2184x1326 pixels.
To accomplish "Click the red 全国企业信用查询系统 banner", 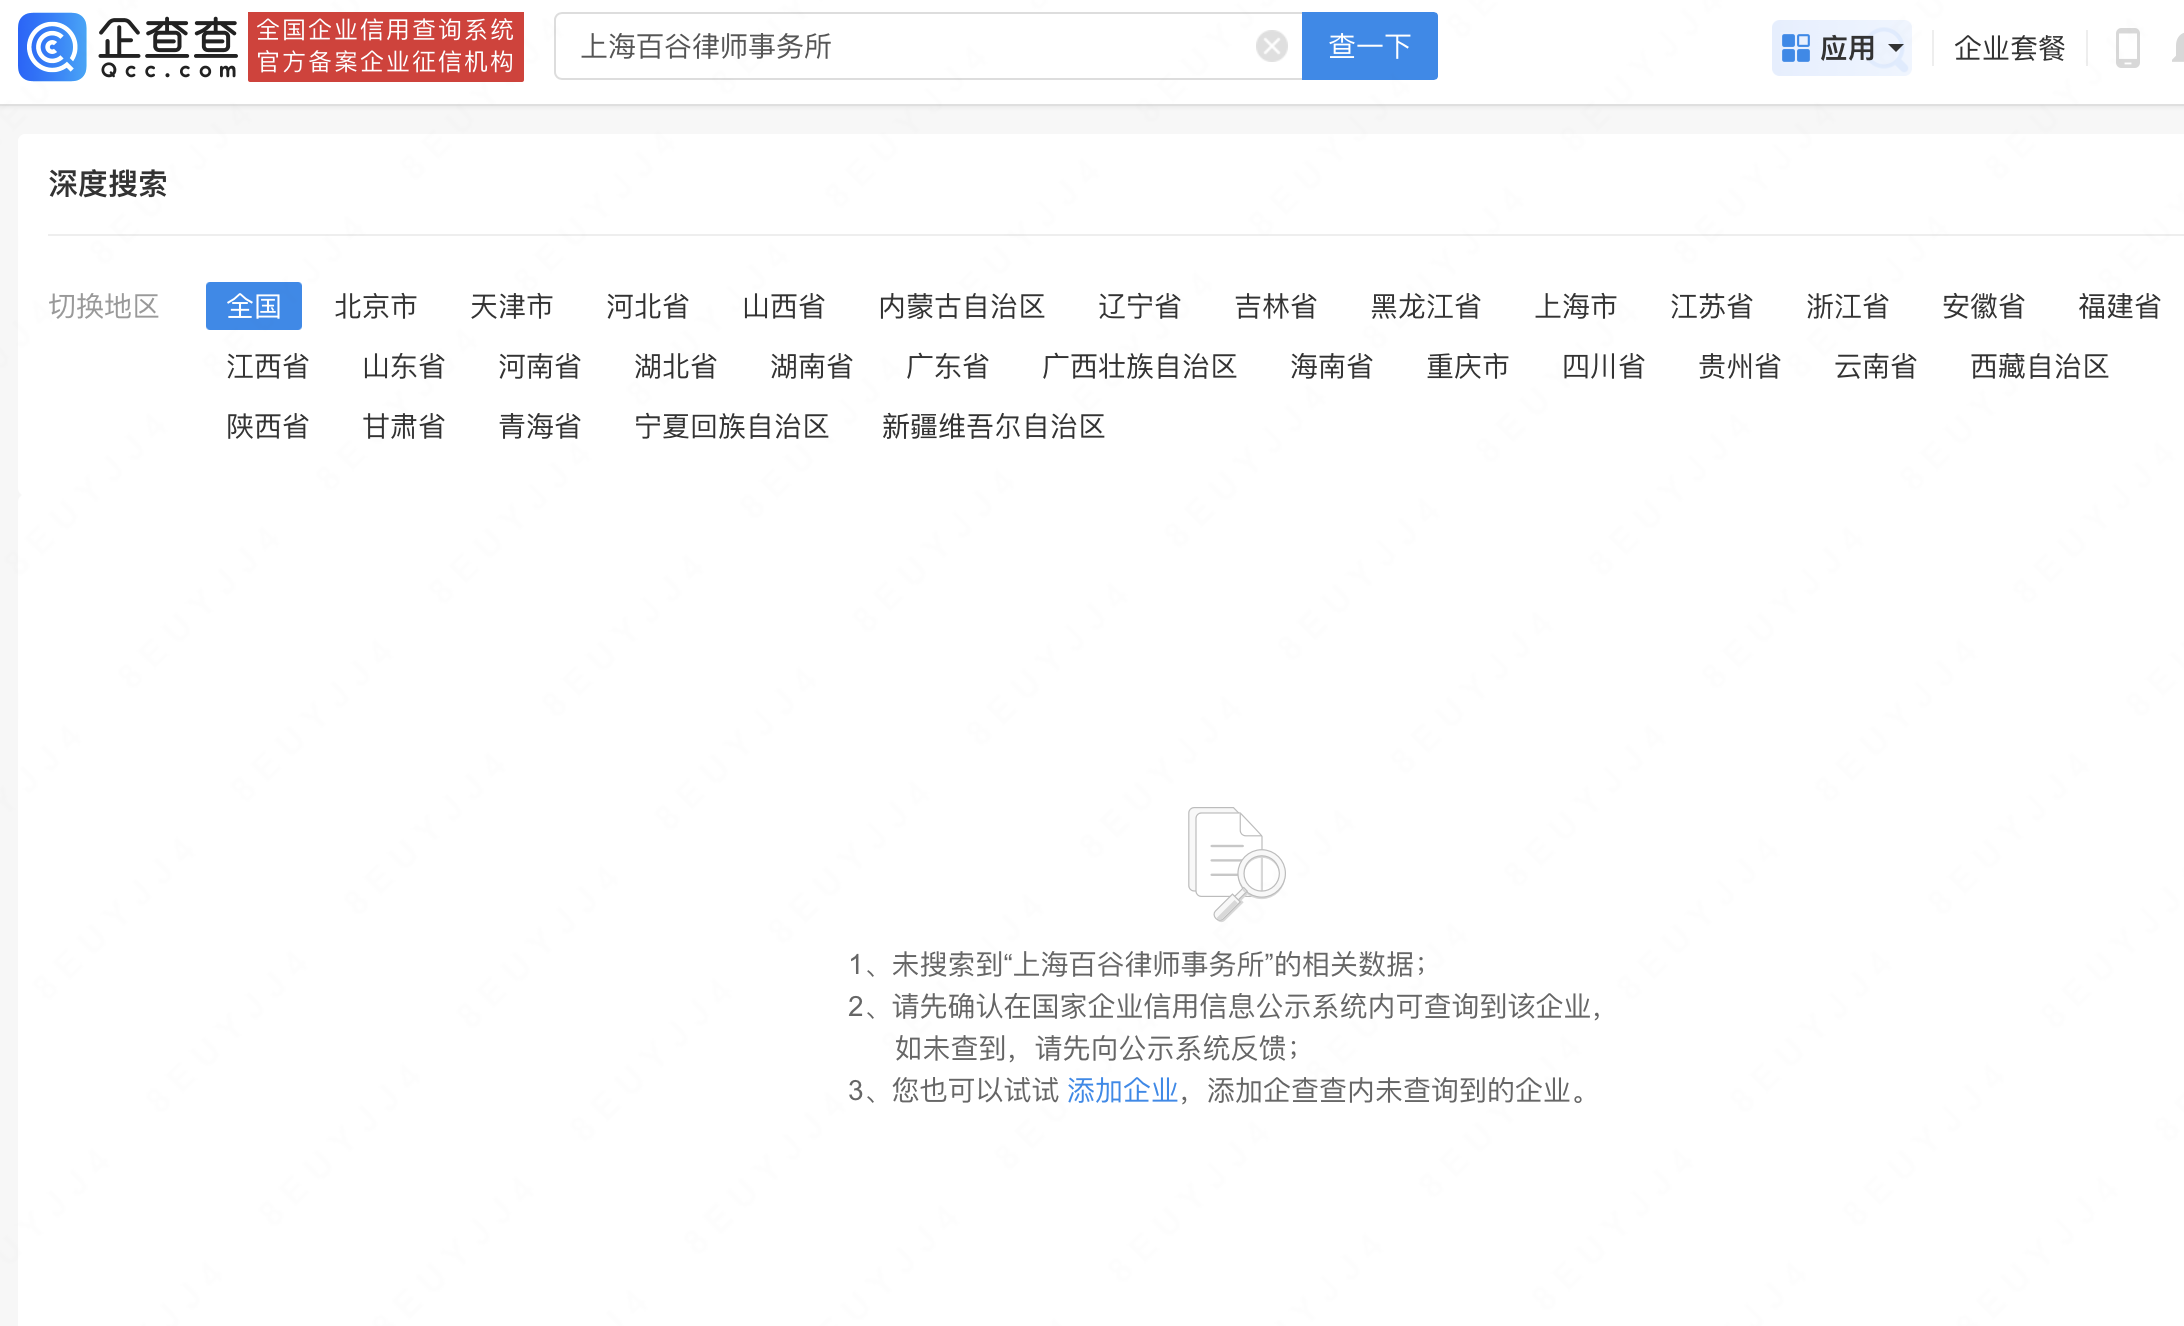I will [386, 47].
